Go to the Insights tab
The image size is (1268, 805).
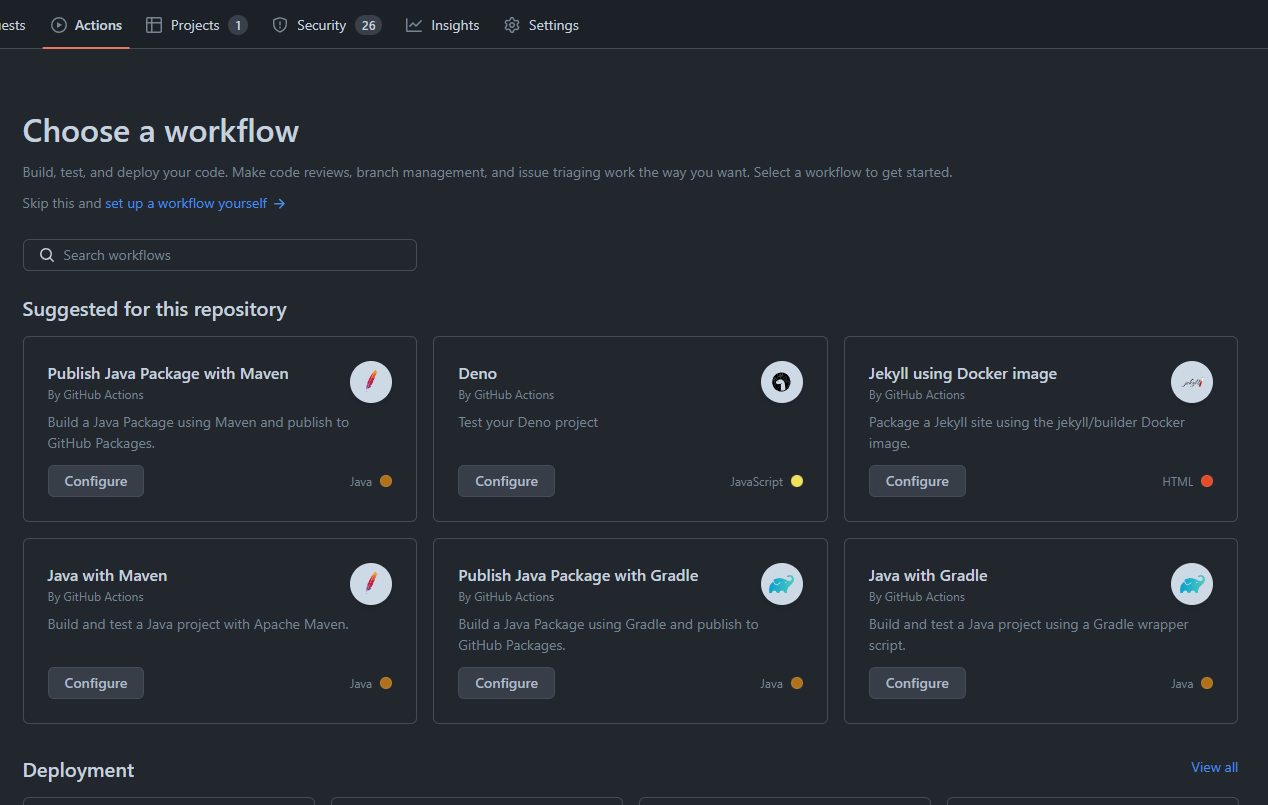click(443, 25)
